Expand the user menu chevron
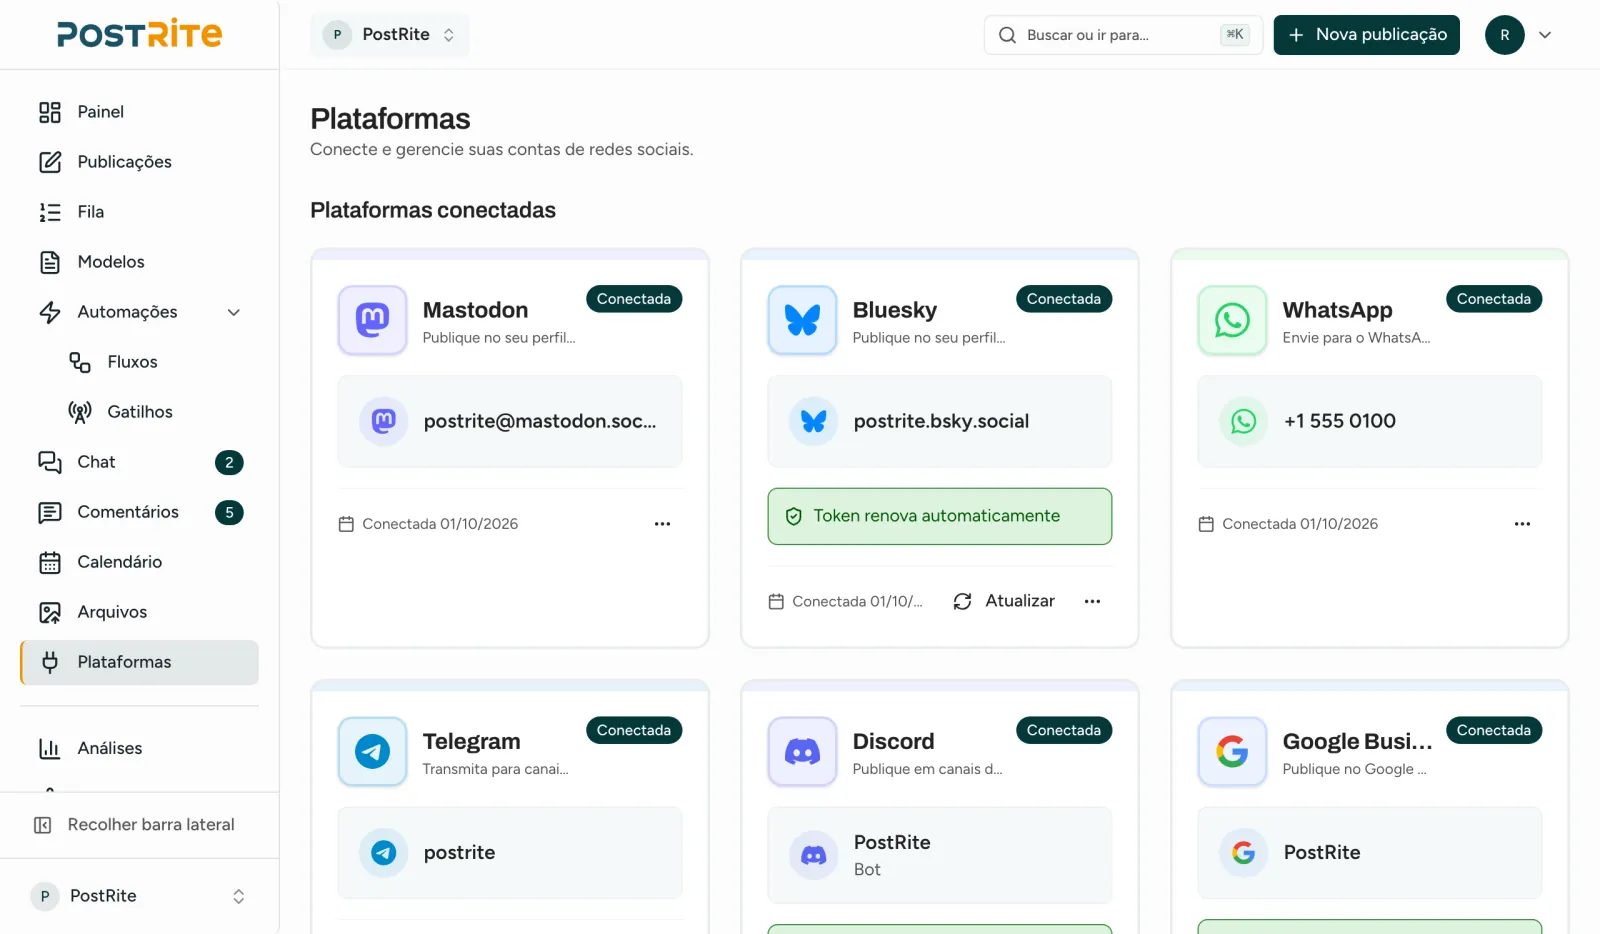The height and width of the screenshot is (934, 1600). click(x=1545, y=35)
